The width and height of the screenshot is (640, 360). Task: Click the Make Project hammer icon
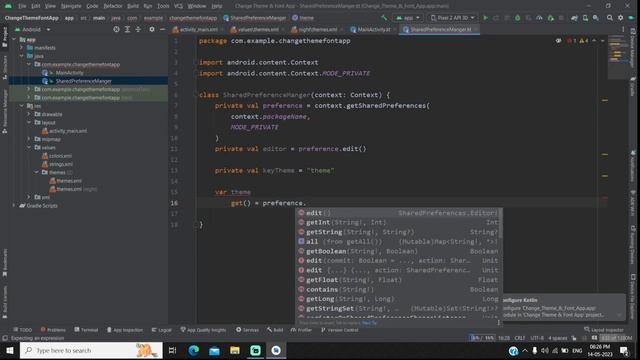(384, 18)
